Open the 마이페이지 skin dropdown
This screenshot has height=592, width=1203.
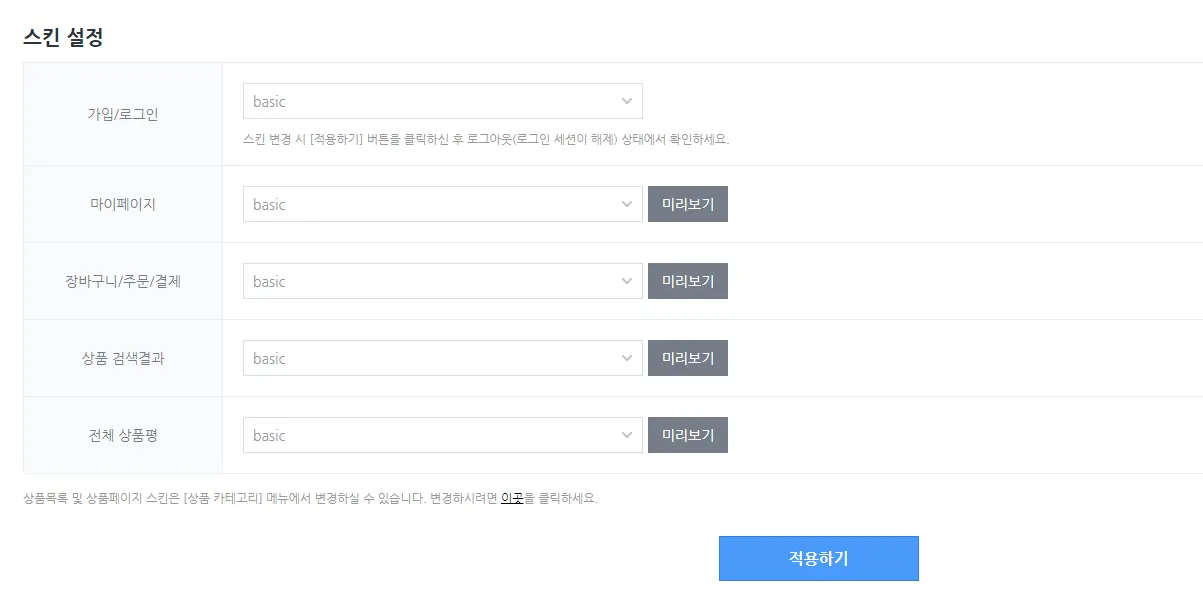click(442, 204)
